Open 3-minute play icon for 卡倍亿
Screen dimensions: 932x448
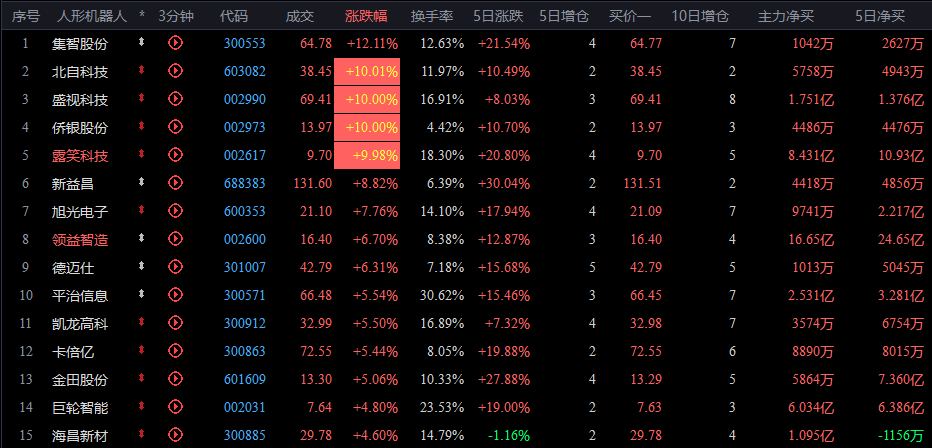[x=175, y=351]
